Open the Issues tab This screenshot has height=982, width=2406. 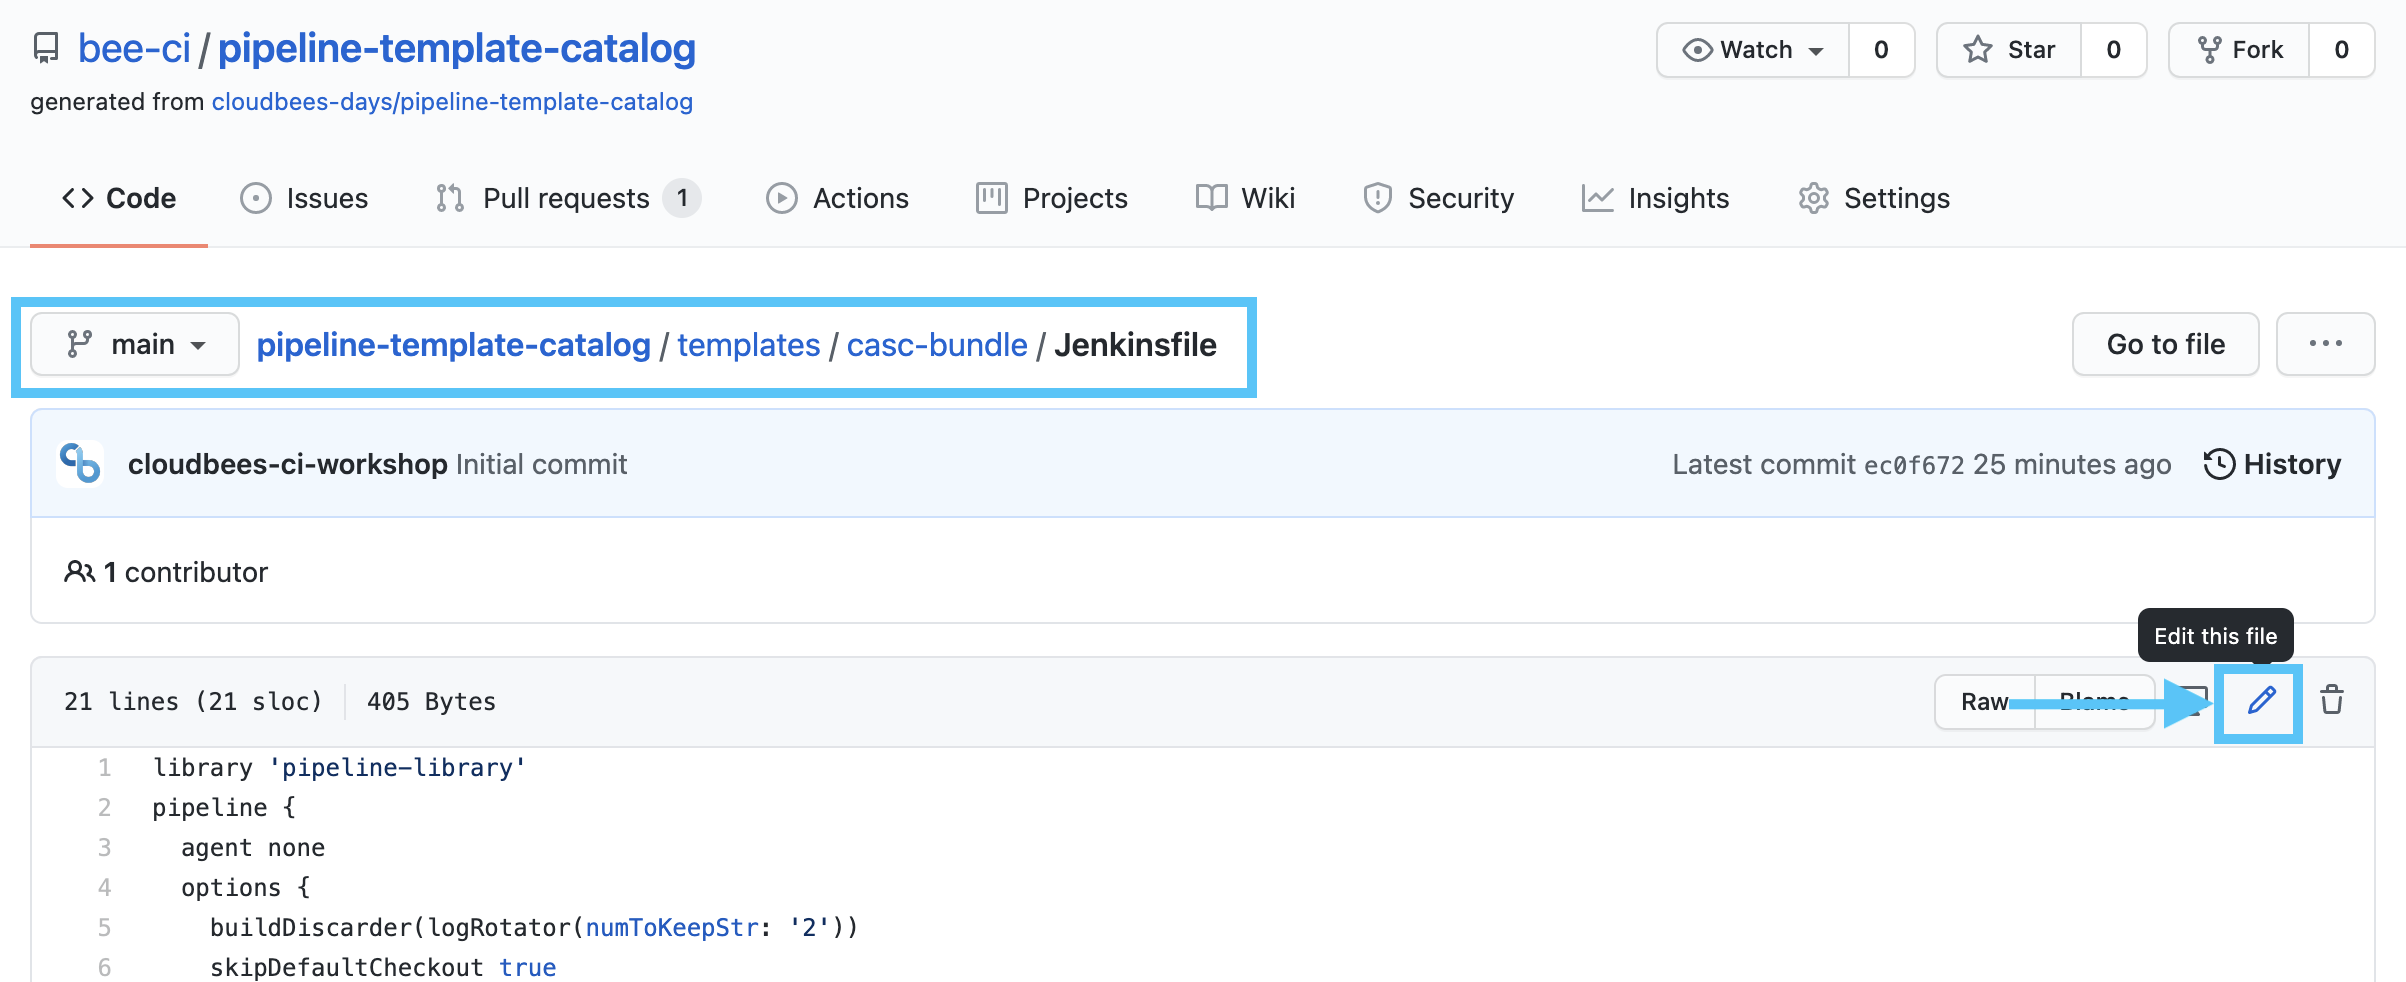(x=305, y=198)
